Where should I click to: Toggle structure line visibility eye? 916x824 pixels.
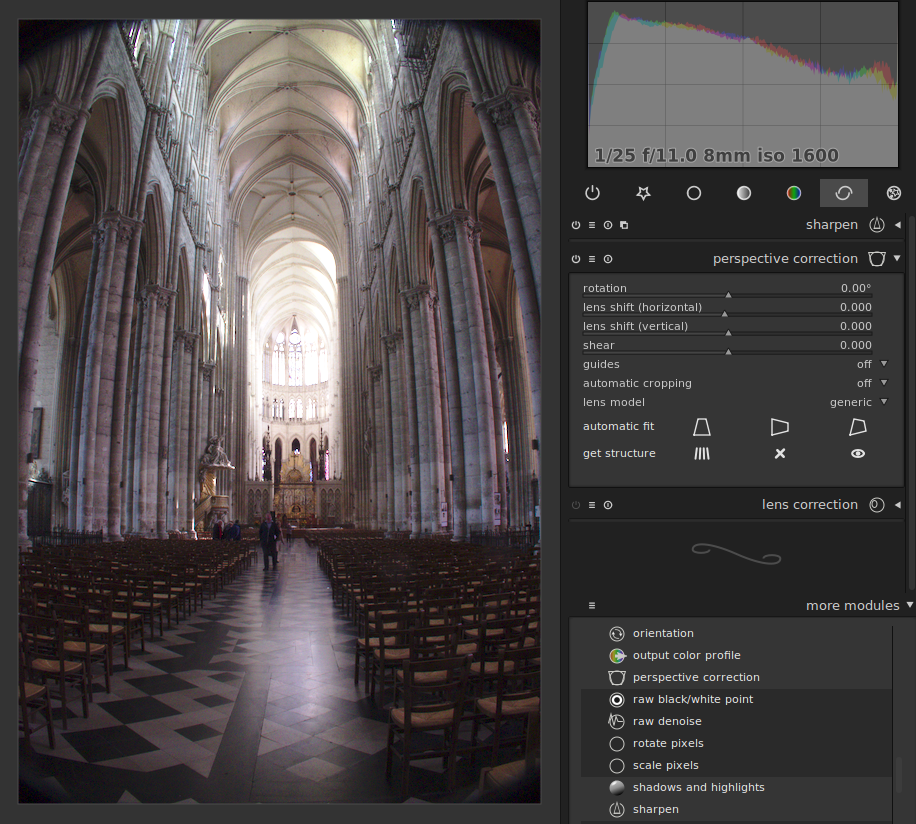(858, 454)
